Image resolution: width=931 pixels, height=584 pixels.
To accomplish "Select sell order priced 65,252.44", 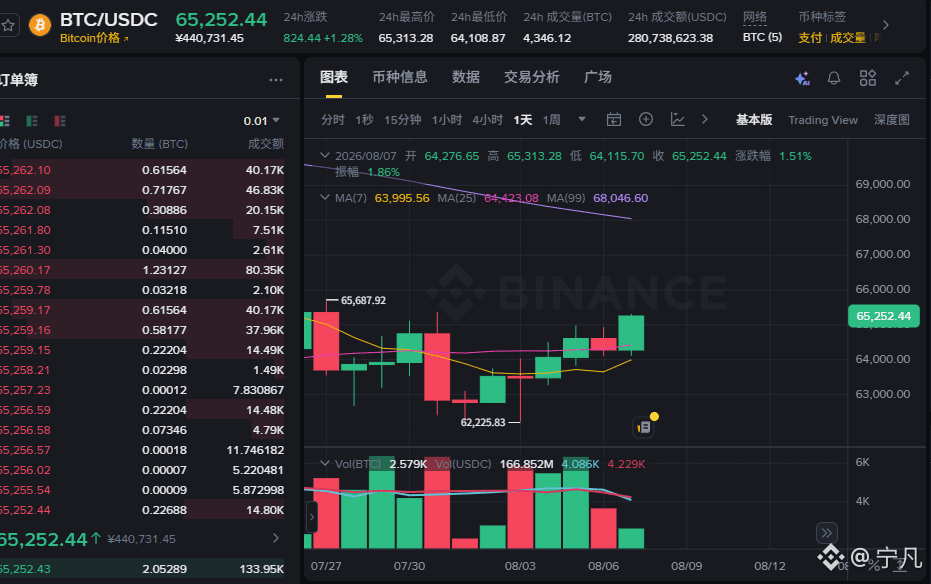I will pyautogui.click(x=142, y=510).
